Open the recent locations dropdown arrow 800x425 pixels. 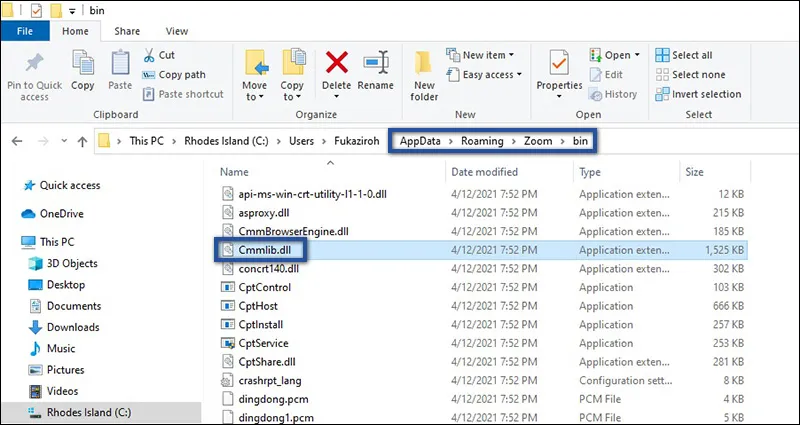(x=64, y=141)
